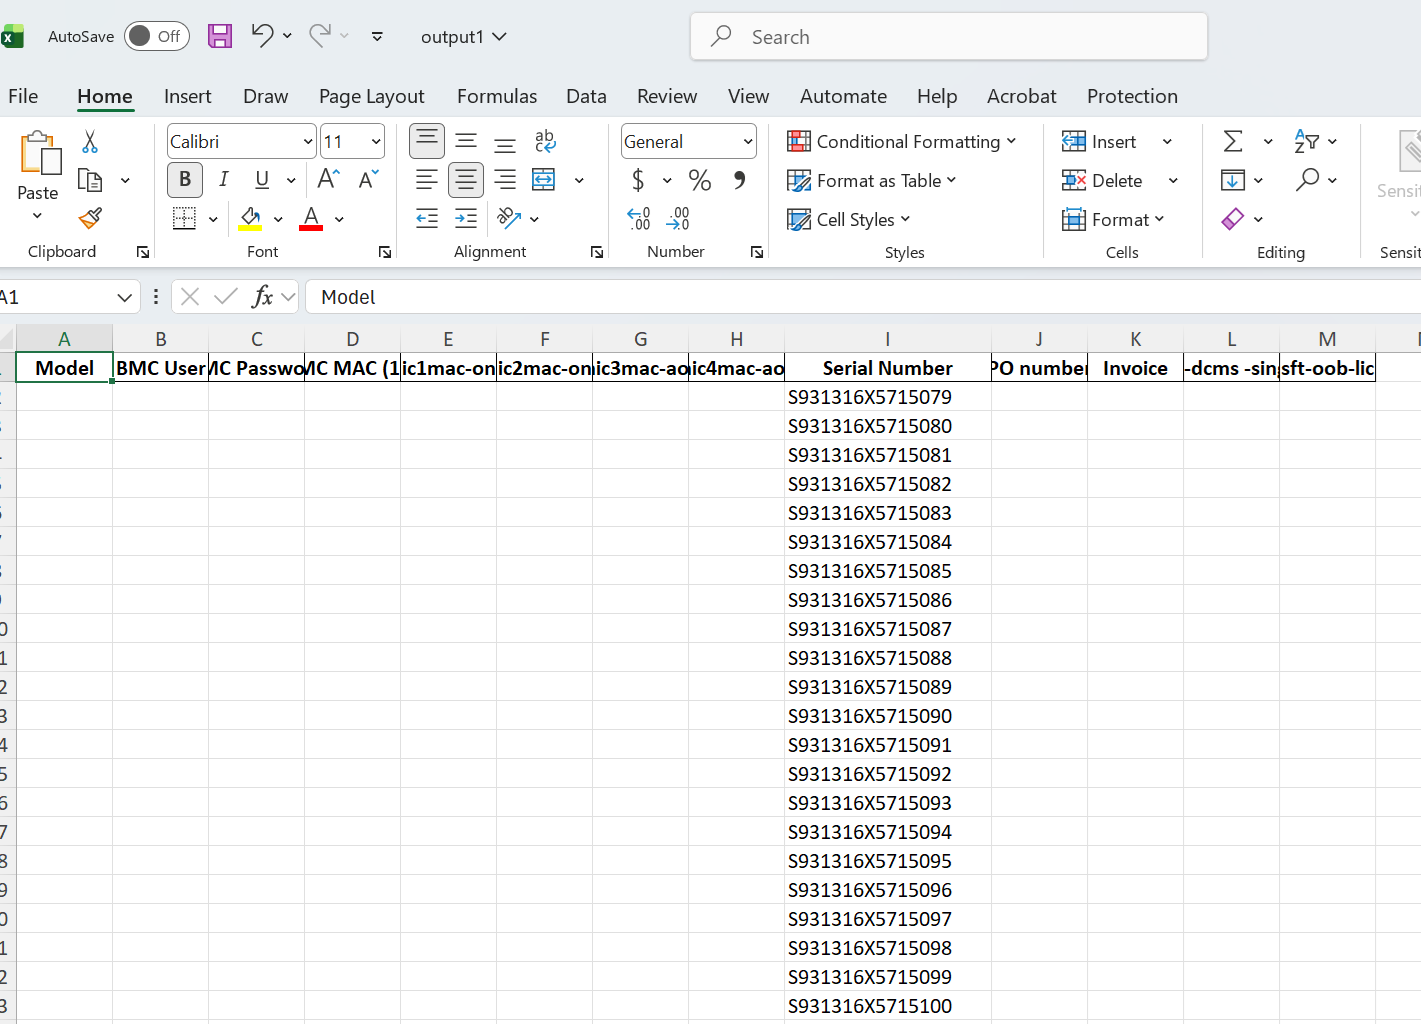Toggle Italic formatting button
Screen dimensions: 1421x1024
224,180
